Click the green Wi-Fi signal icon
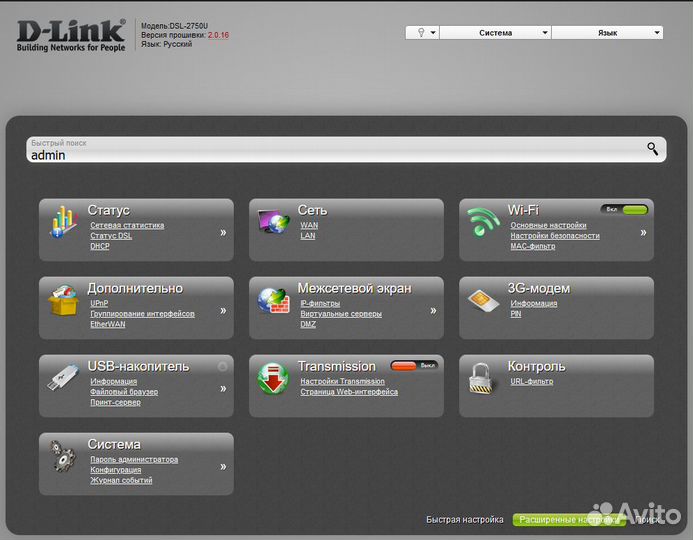693x540 pixels. click(x=483, y=222)
